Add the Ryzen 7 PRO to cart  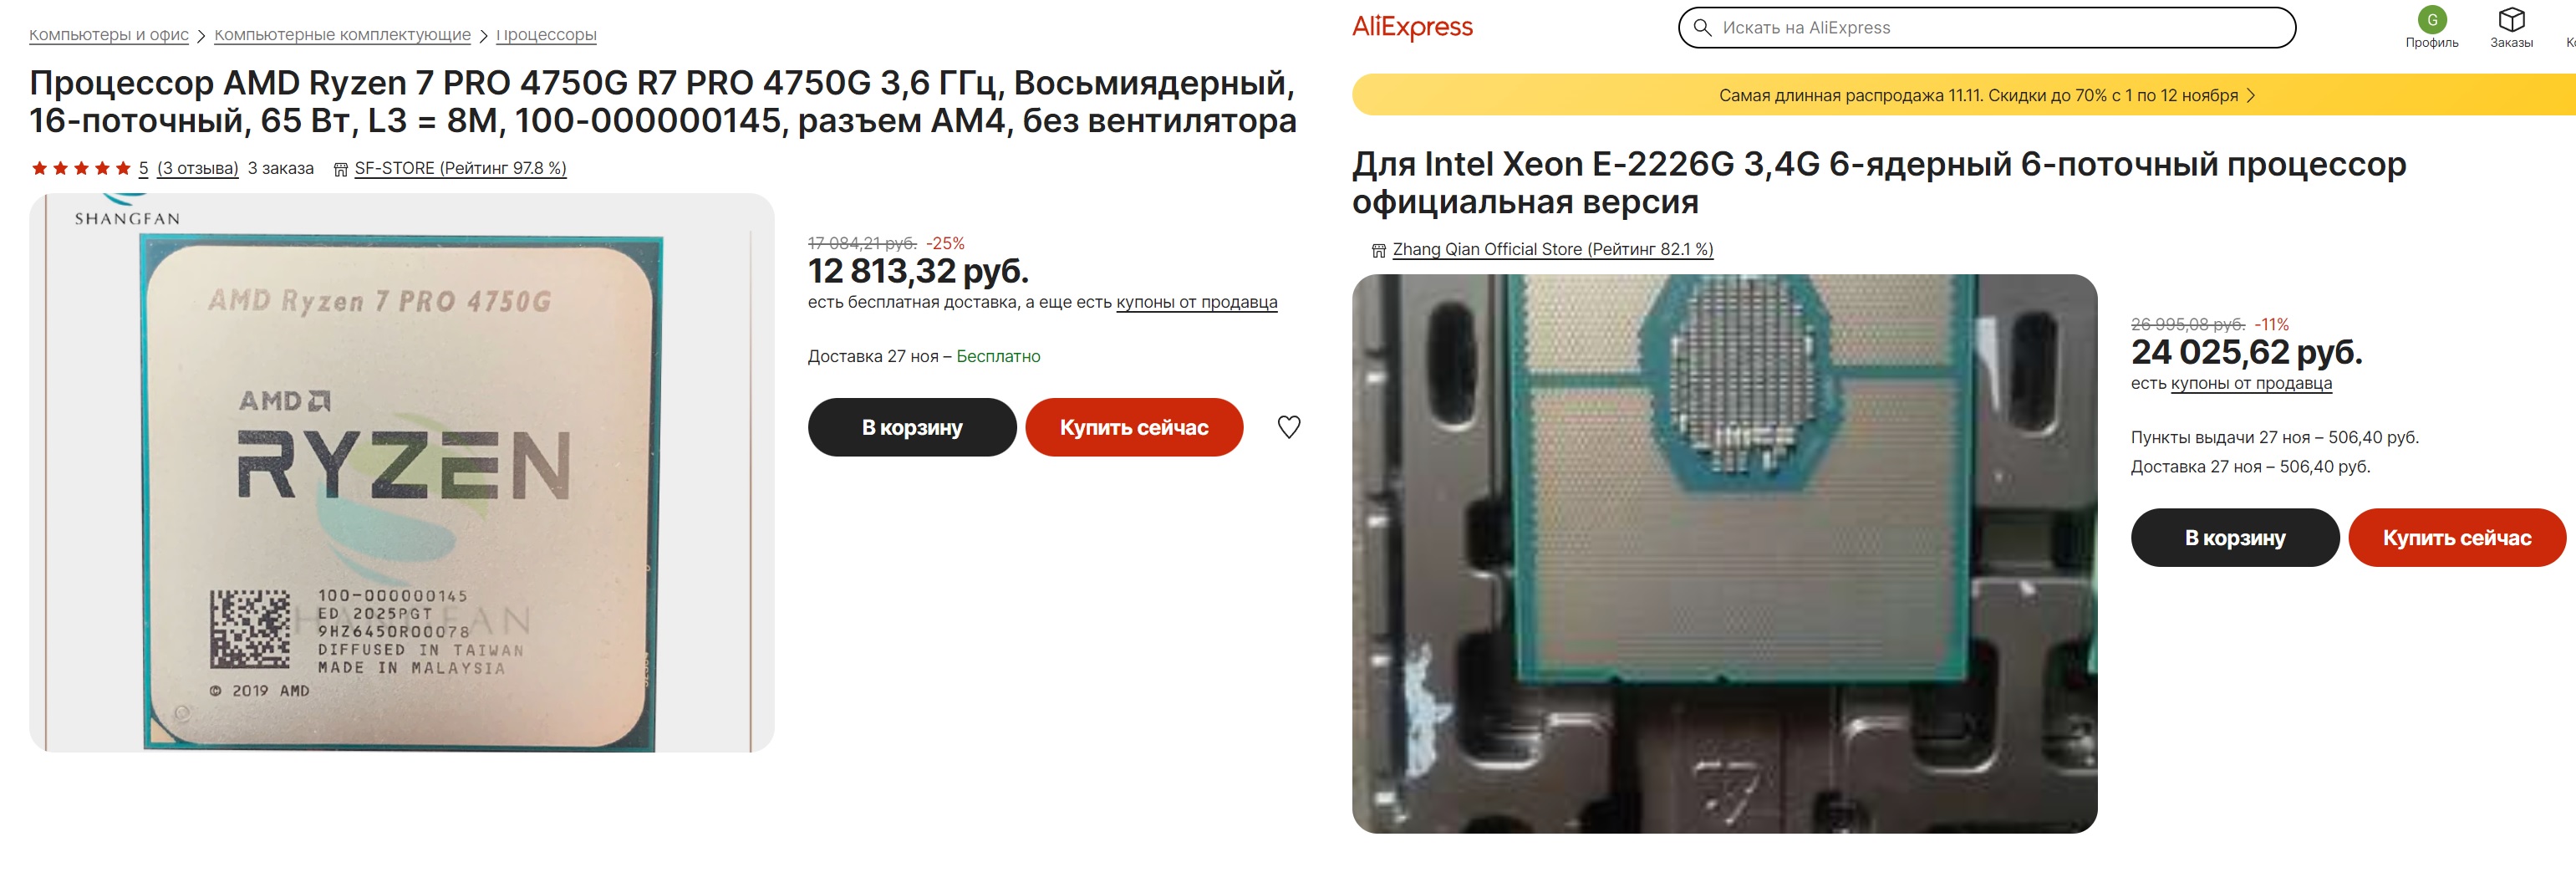[x=912, y=427]
